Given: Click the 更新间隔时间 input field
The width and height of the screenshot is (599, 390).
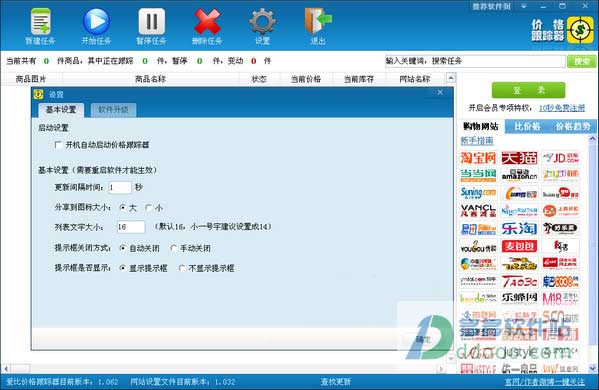Looking at the screenshot, I should tap(120, 187).
